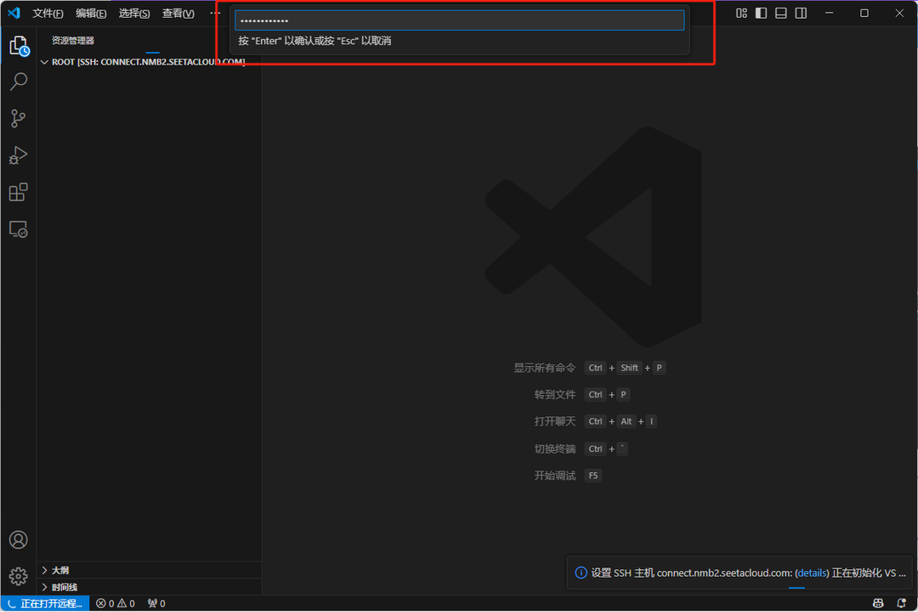Screen dimensions: 918x612
Task: Open Customize Layout icon in title bar
Action: click(x=742, y=13)
